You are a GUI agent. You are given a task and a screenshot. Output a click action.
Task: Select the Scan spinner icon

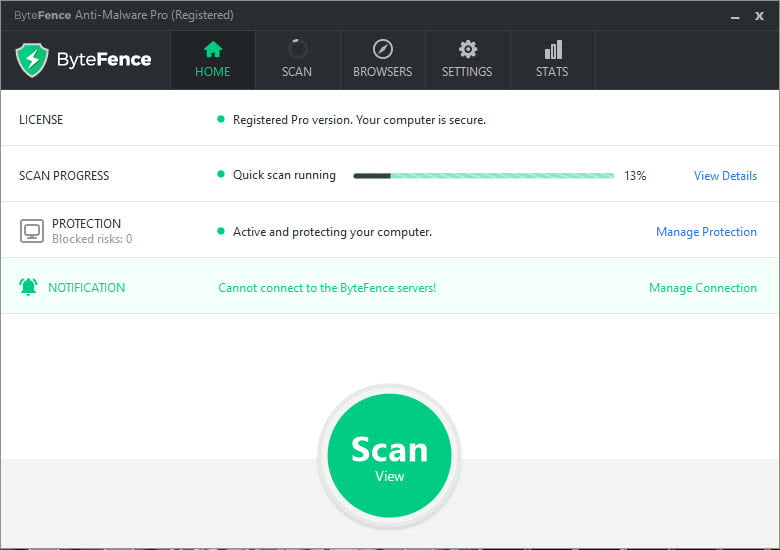coord(297,49)
